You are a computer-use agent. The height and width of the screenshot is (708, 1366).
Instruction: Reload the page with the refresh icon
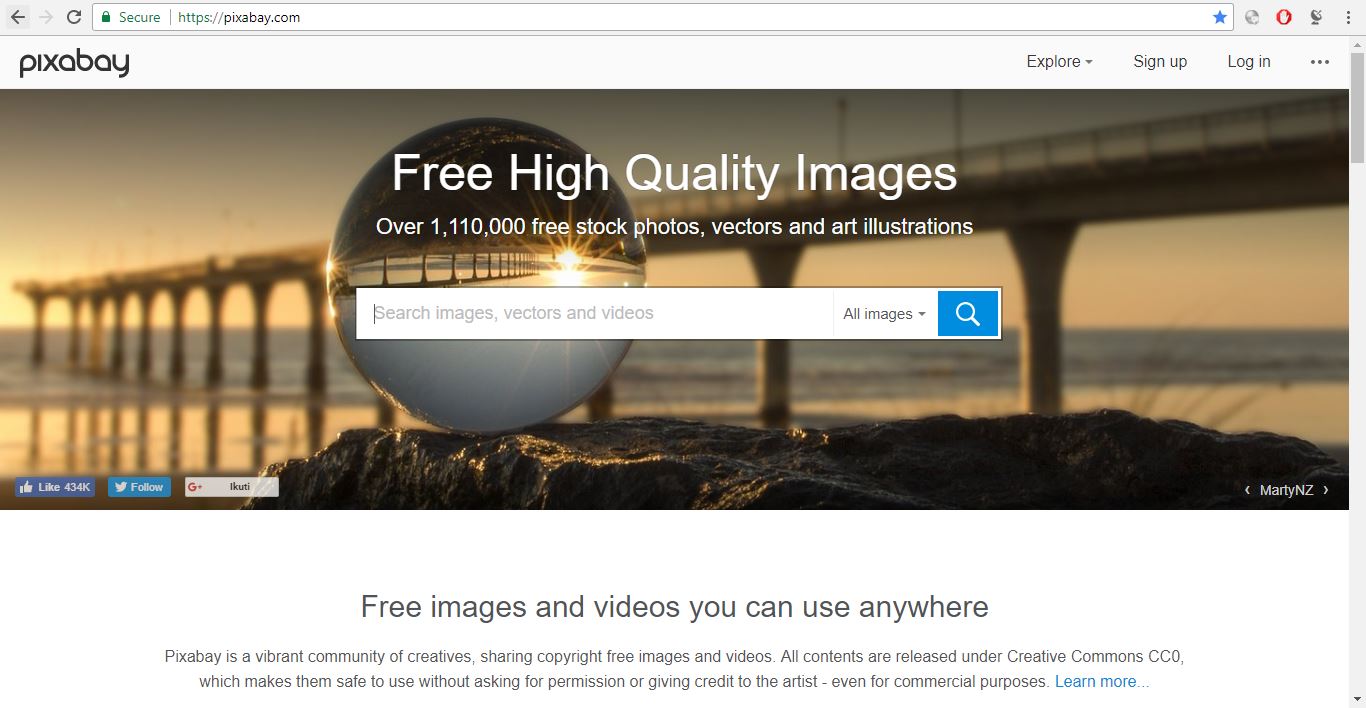74,17
